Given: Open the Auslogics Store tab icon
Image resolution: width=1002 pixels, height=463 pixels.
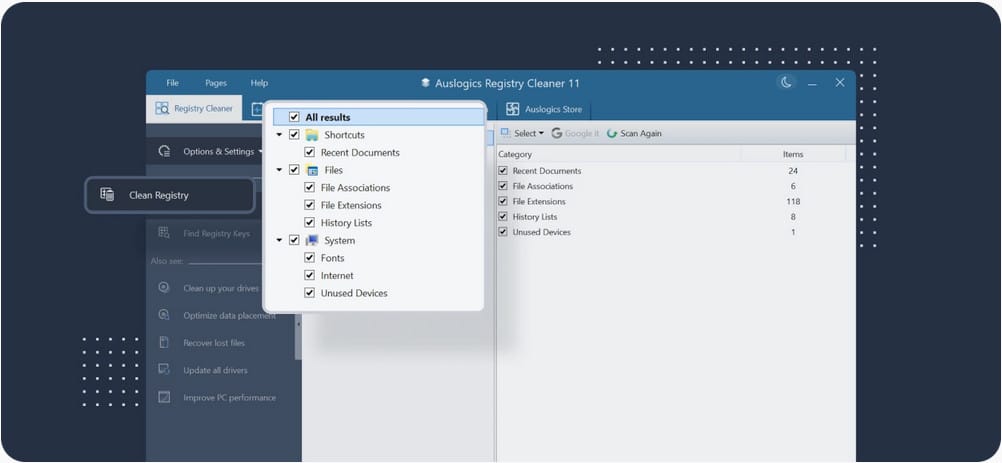Looking at the screenshot, I should pyautogui.click(x=513, y=109).
